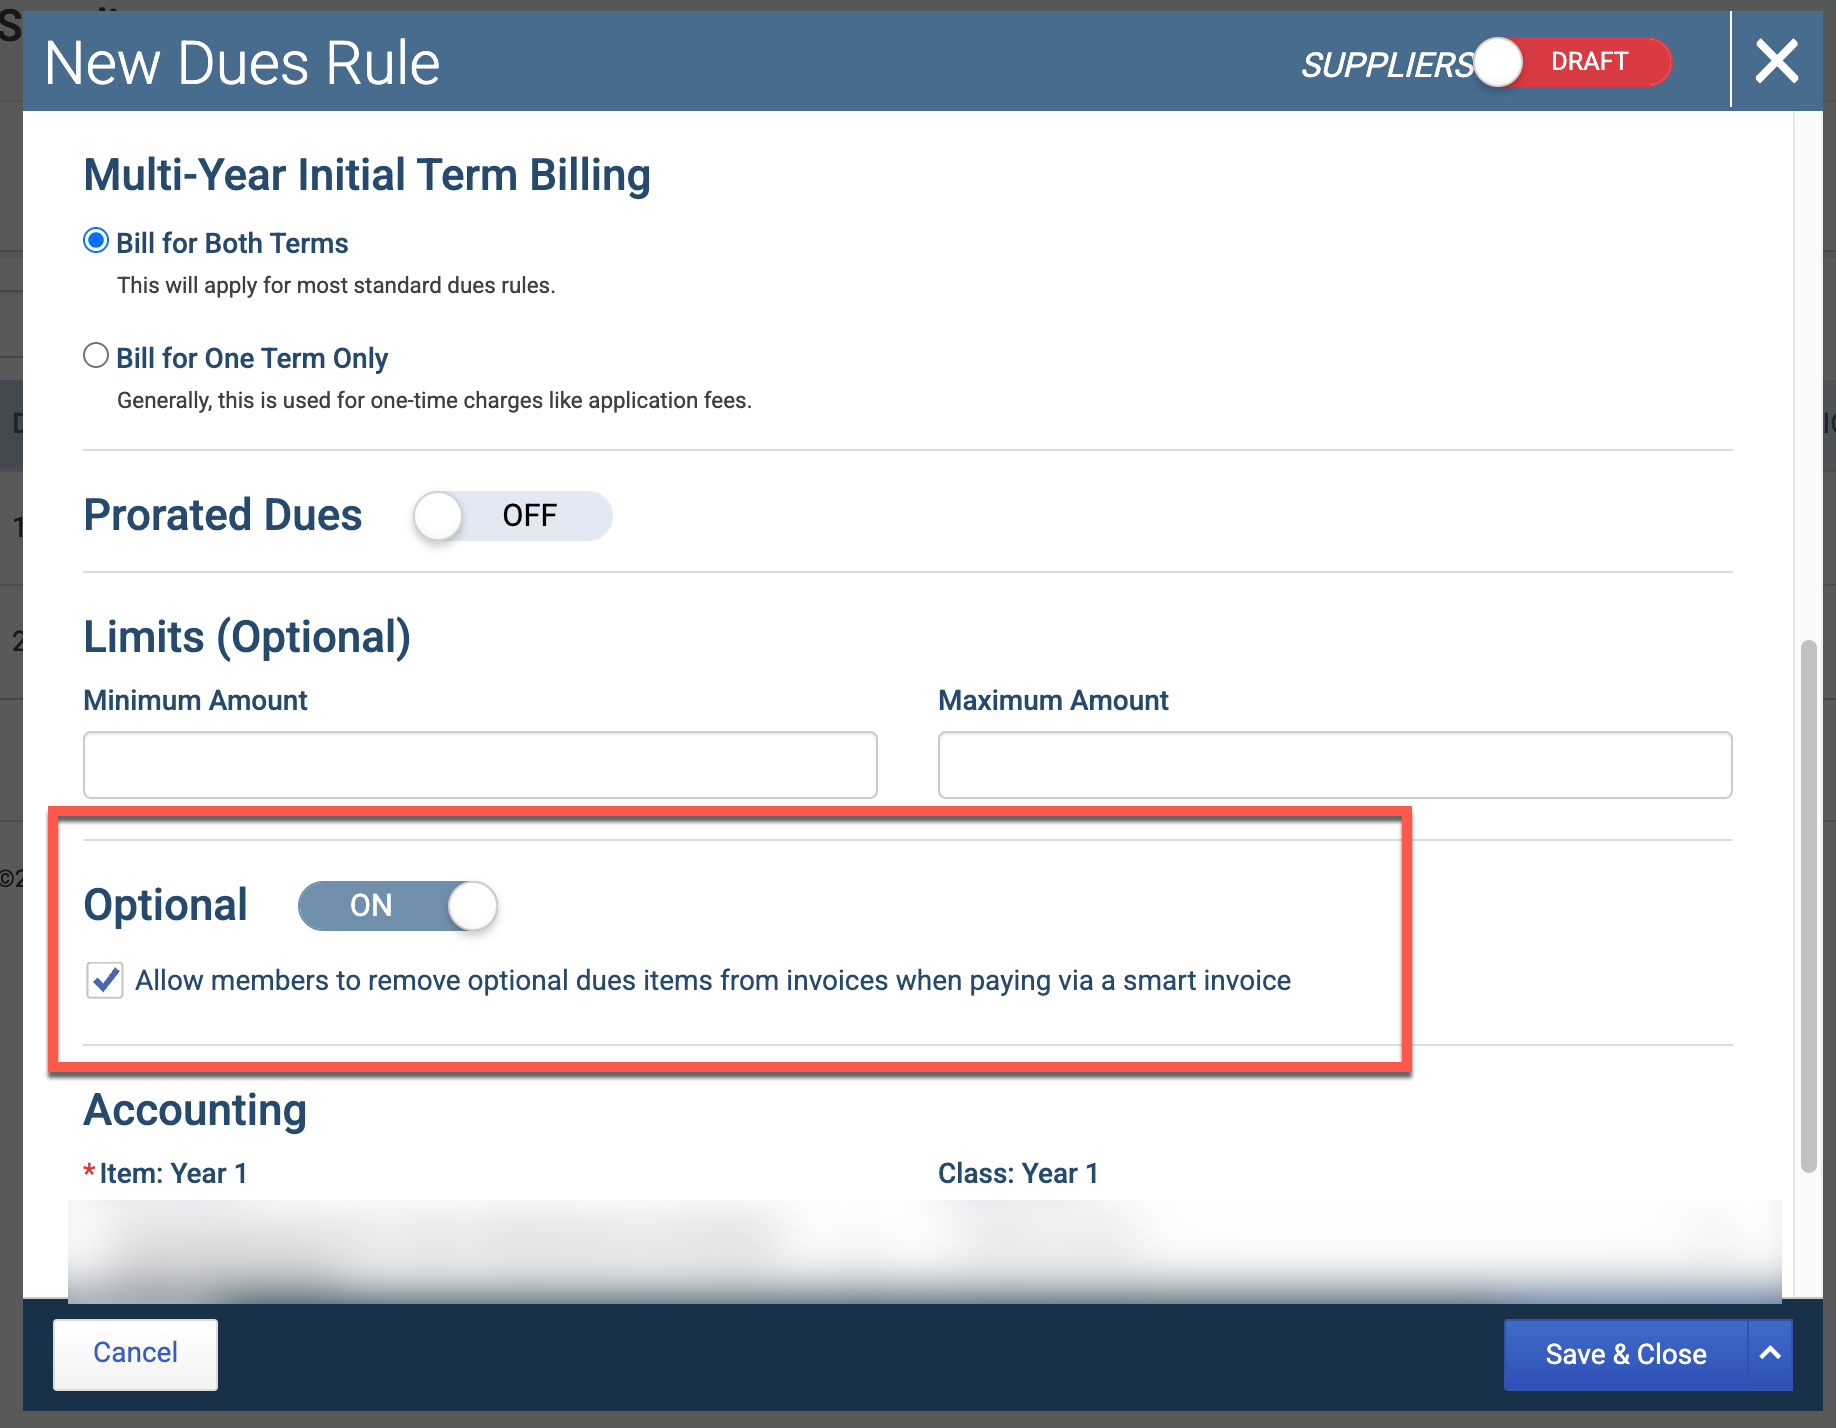Viewport: 1836px width, 1428px height.
Task: Click the Limits (Optional) heading
Action: pos(247,638)
